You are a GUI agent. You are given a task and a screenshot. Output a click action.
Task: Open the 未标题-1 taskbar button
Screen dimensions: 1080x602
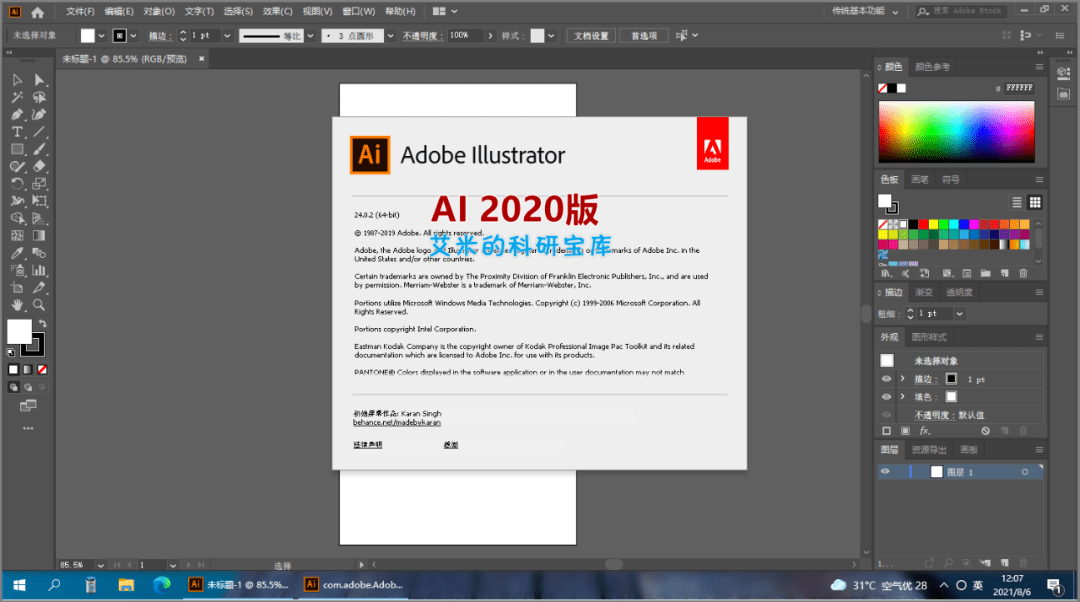pos(240,585)
